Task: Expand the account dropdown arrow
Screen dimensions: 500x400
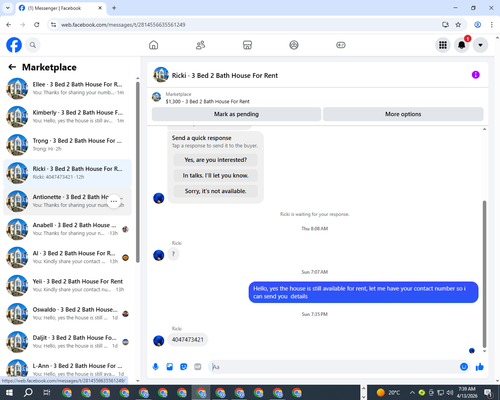Action: tap(480, 45)
